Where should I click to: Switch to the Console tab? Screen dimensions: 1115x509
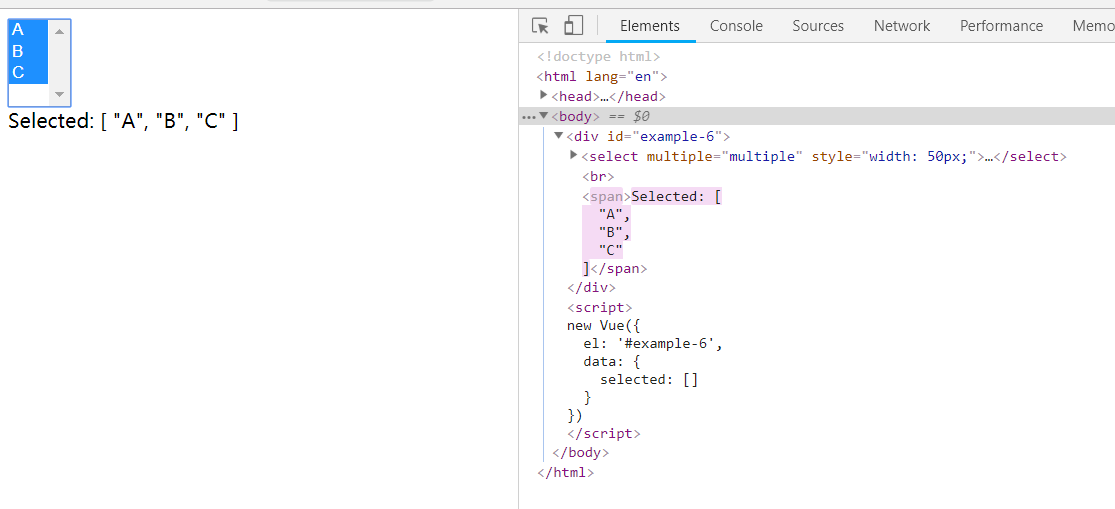[x=736, y=26]
